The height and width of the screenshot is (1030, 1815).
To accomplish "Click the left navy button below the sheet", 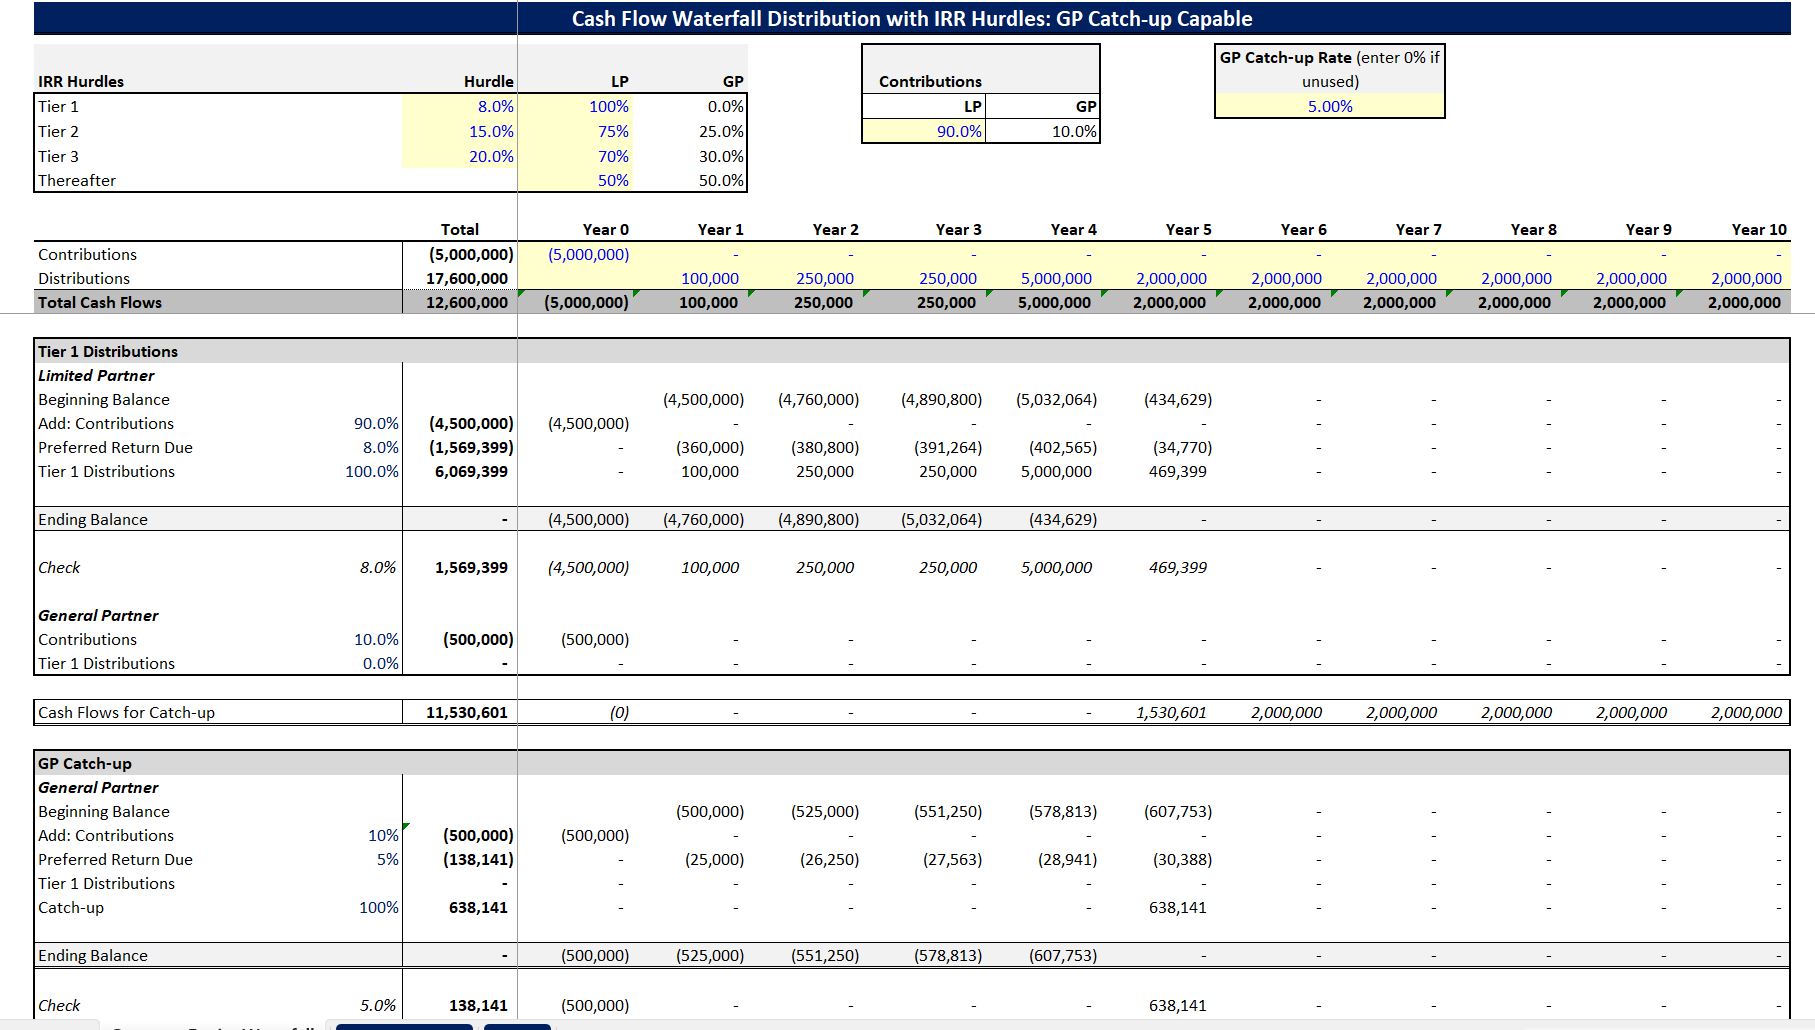I will click(x=403, y=1026).
